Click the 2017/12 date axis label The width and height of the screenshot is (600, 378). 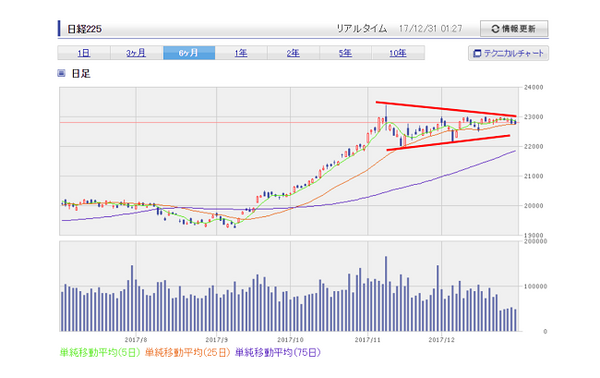click(441, 339)
